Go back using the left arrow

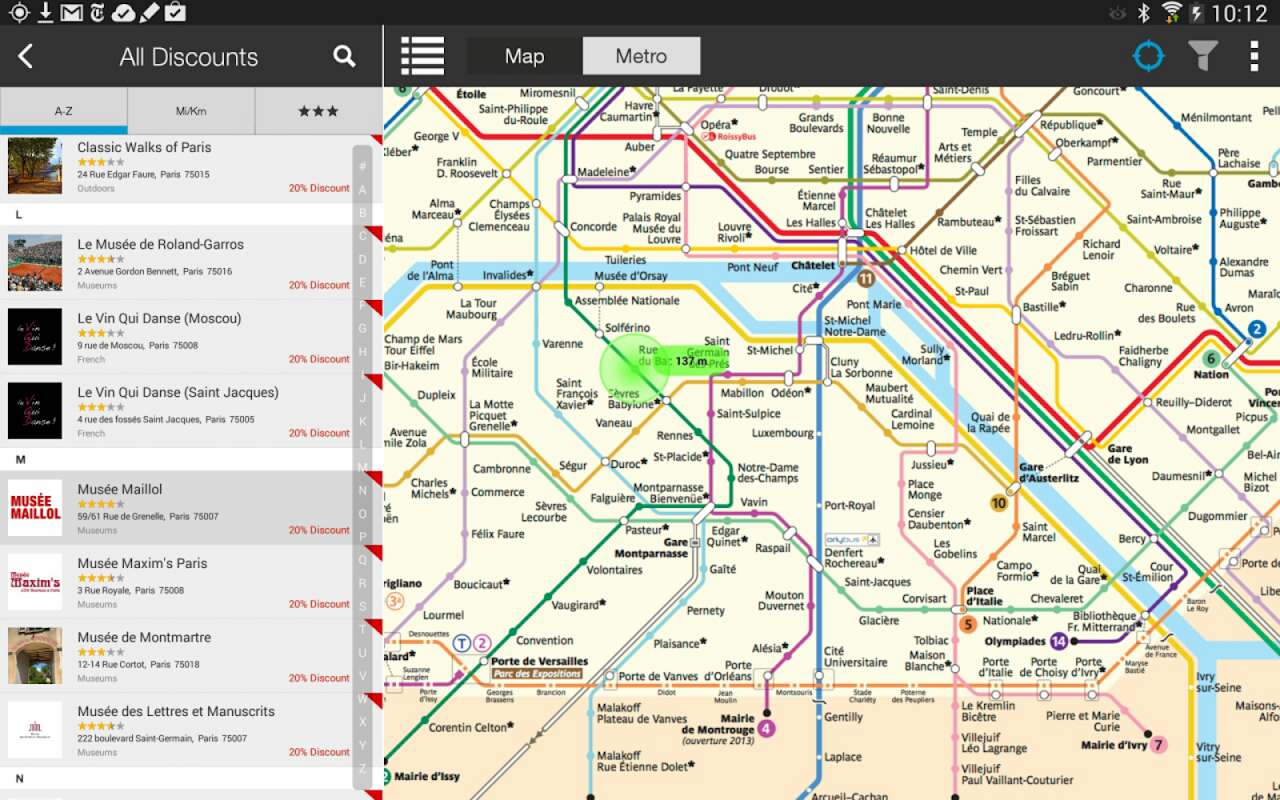pyautogui.click(x=26, y=57)
